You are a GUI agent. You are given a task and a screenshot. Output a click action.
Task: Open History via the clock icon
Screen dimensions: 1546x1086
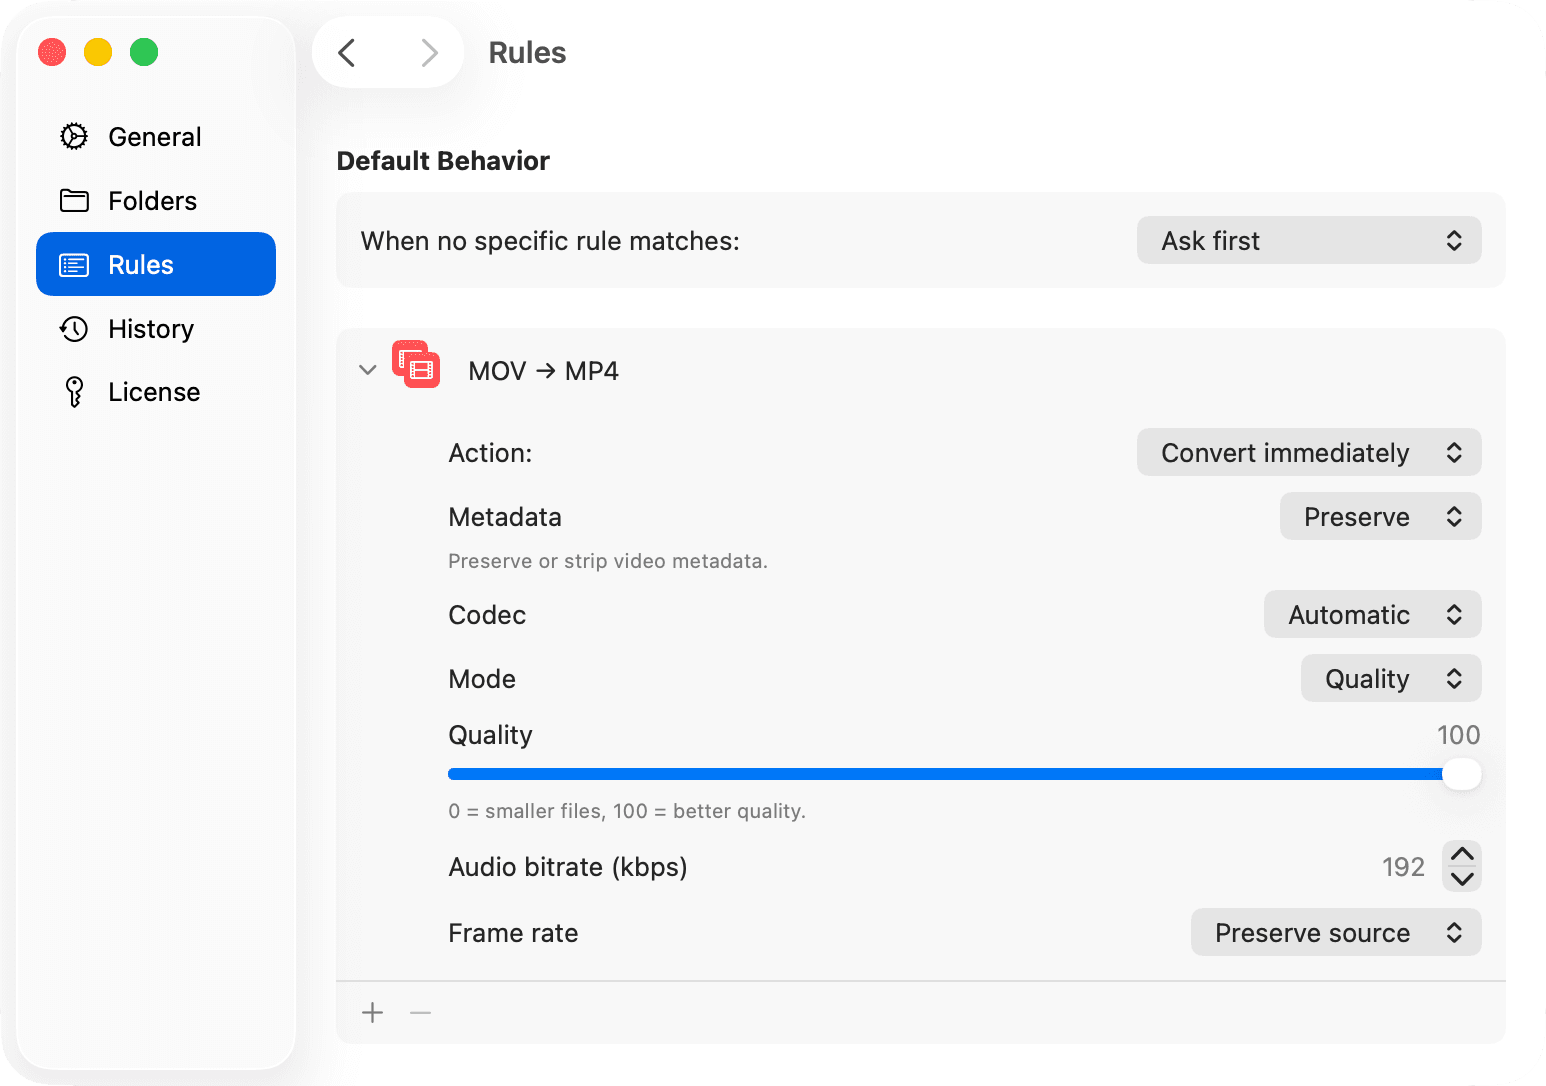74,328
